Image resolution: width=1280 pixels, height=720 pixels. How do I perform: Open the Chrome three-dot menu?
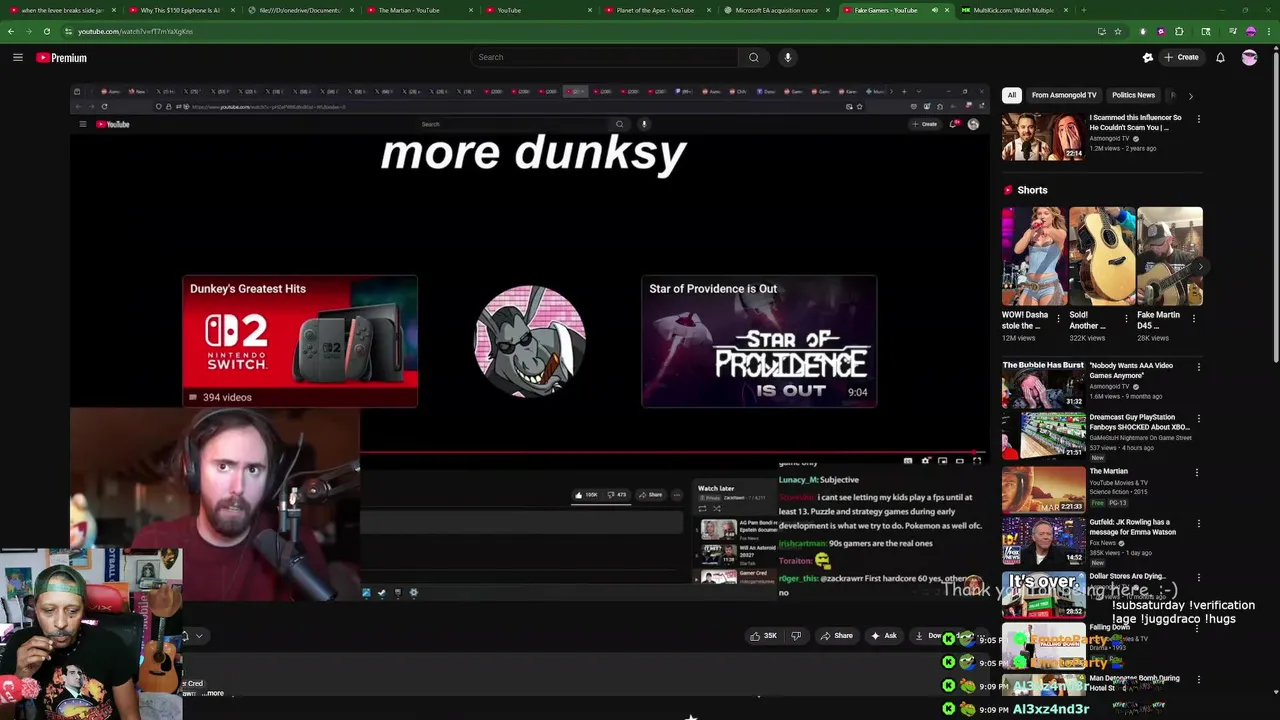click(1268, 31)
